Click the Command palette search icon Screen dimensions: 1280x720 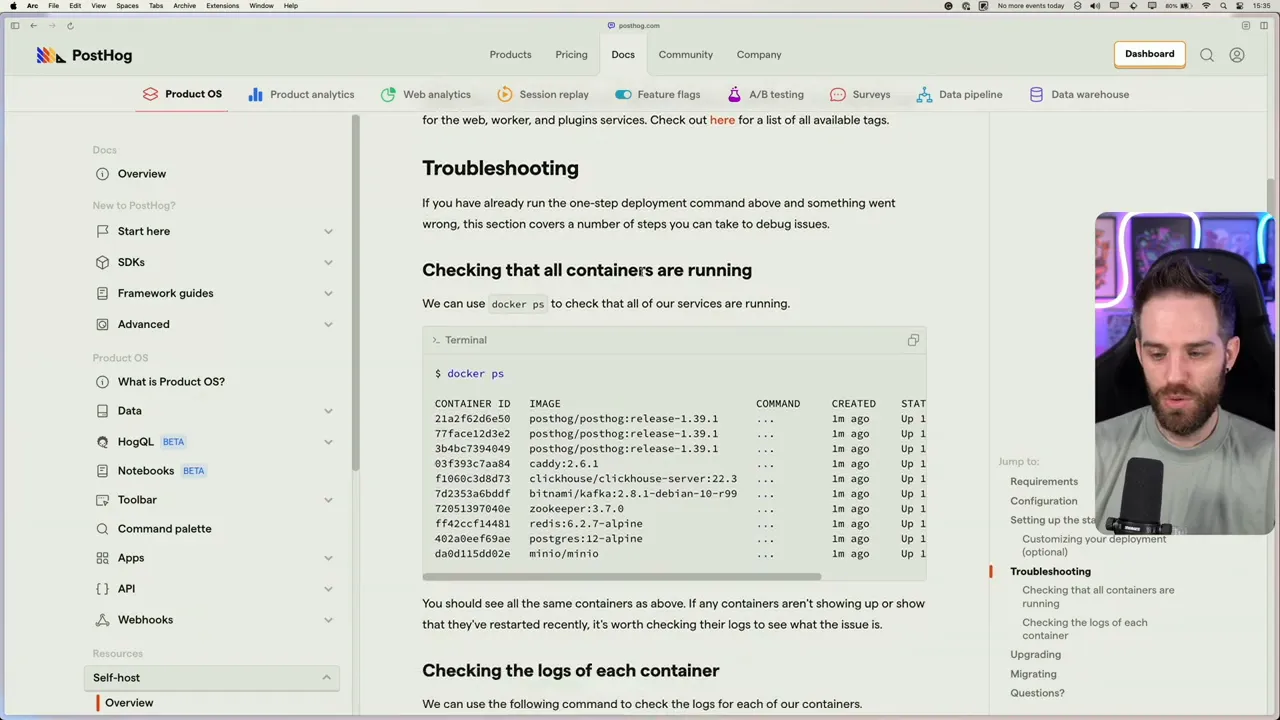(x=102, y=528)
